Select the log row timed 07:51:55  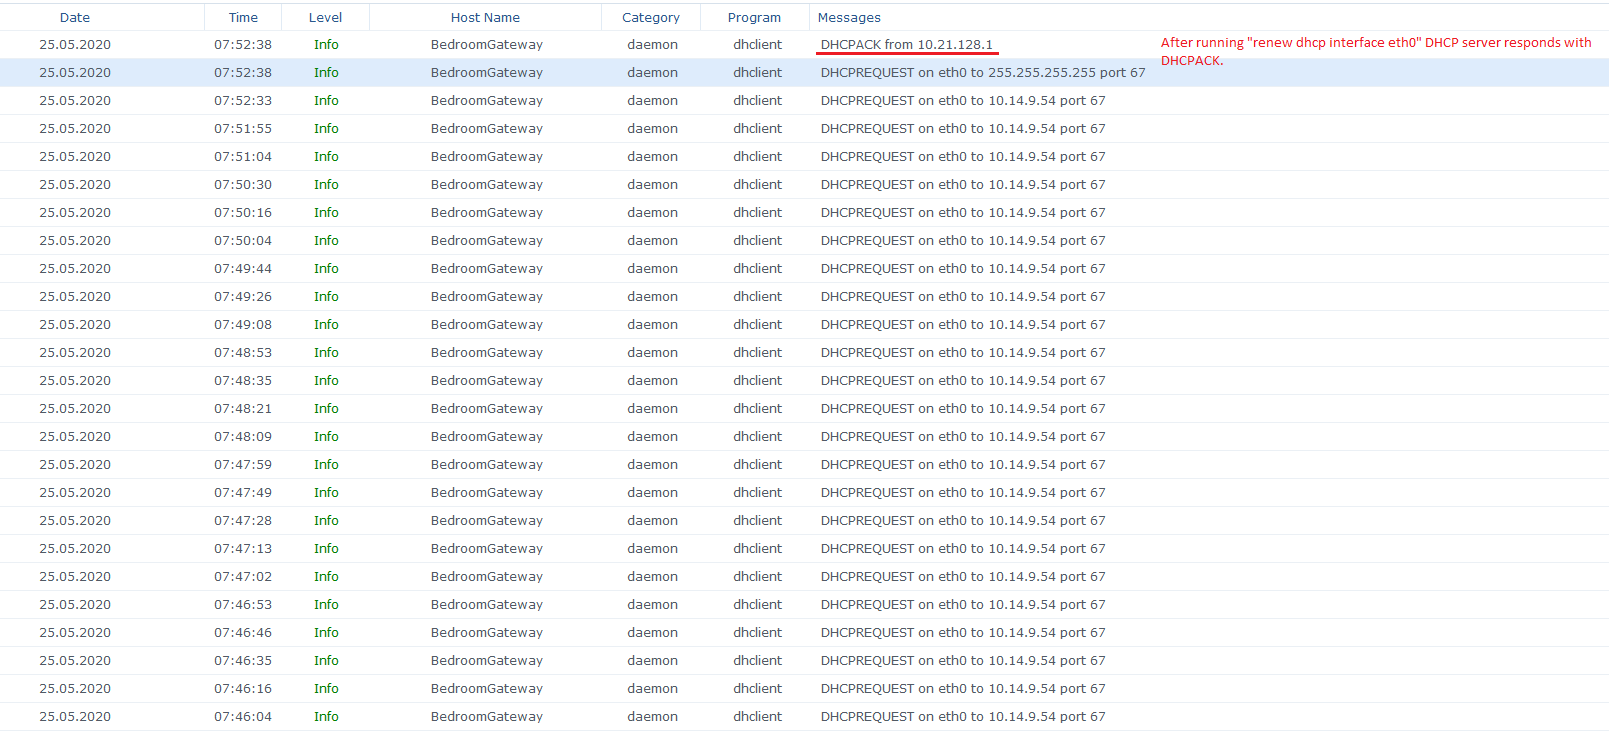pyautogui.click(x=804, y=128)
